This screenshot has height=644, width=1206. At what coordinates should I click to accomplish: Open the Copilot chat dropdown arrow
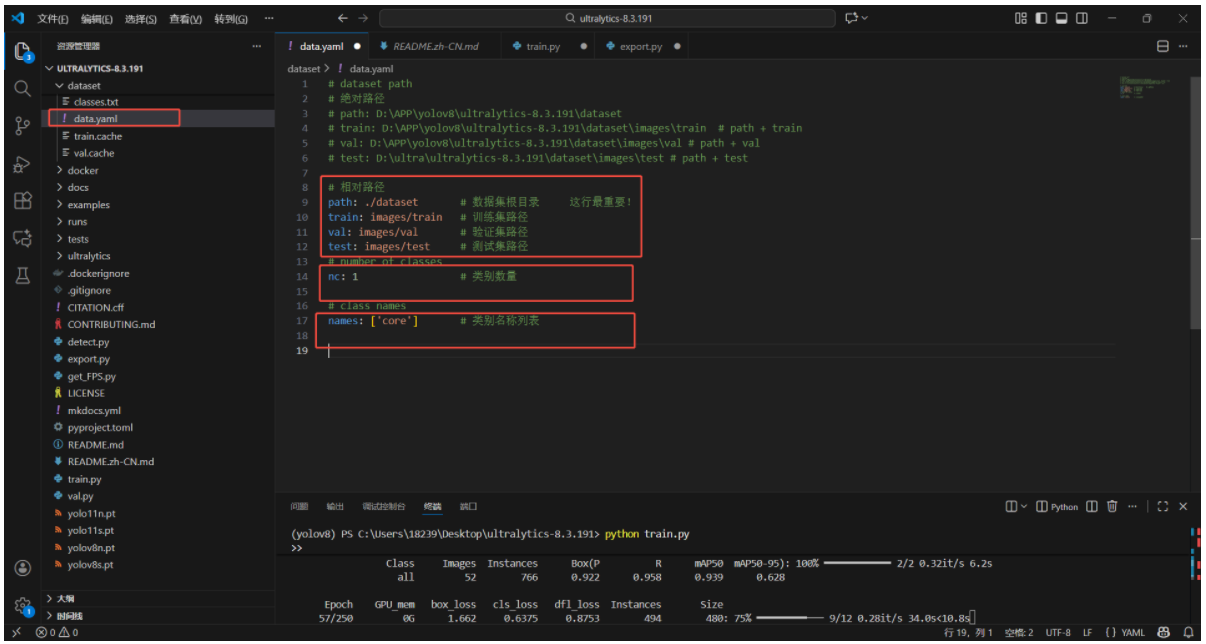tap(865, 18)
